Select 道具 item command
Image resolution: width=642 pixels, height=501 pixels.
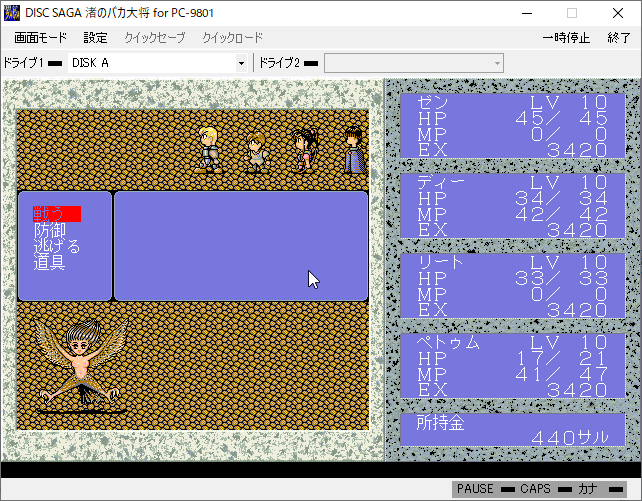49,262
